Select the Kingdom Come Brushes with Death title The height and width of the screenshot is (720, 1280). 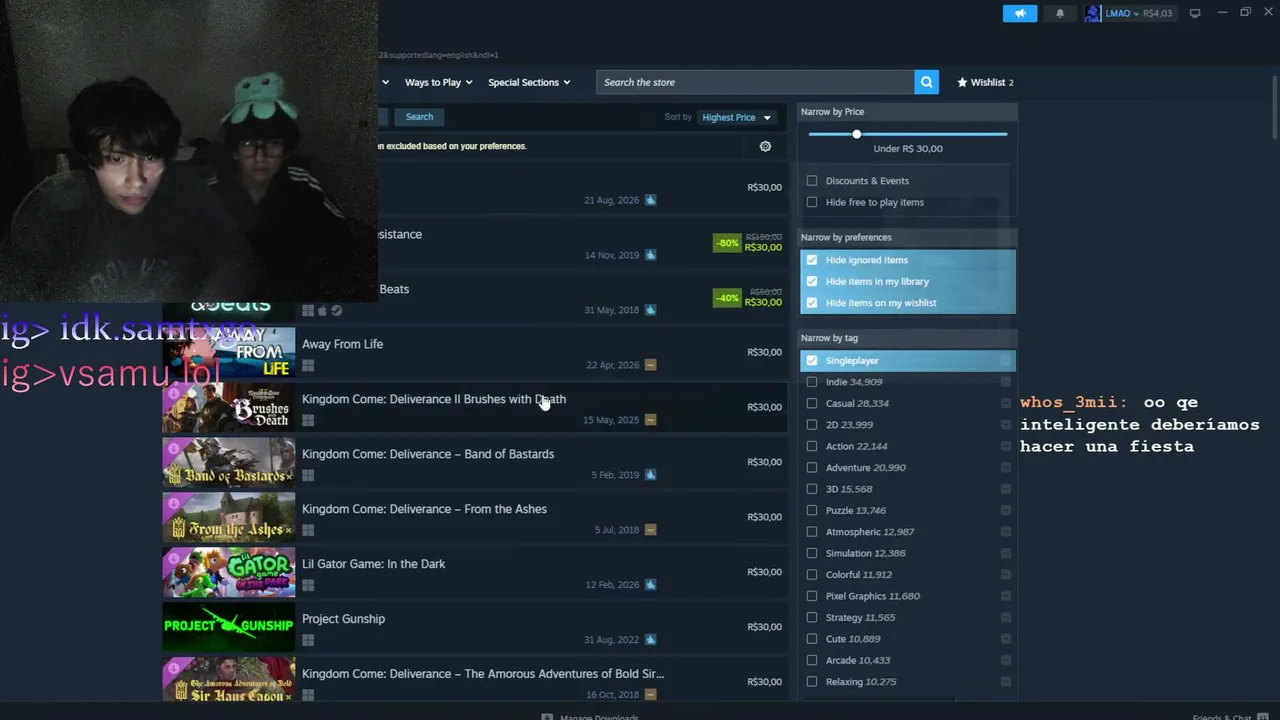tap(434, 399)
